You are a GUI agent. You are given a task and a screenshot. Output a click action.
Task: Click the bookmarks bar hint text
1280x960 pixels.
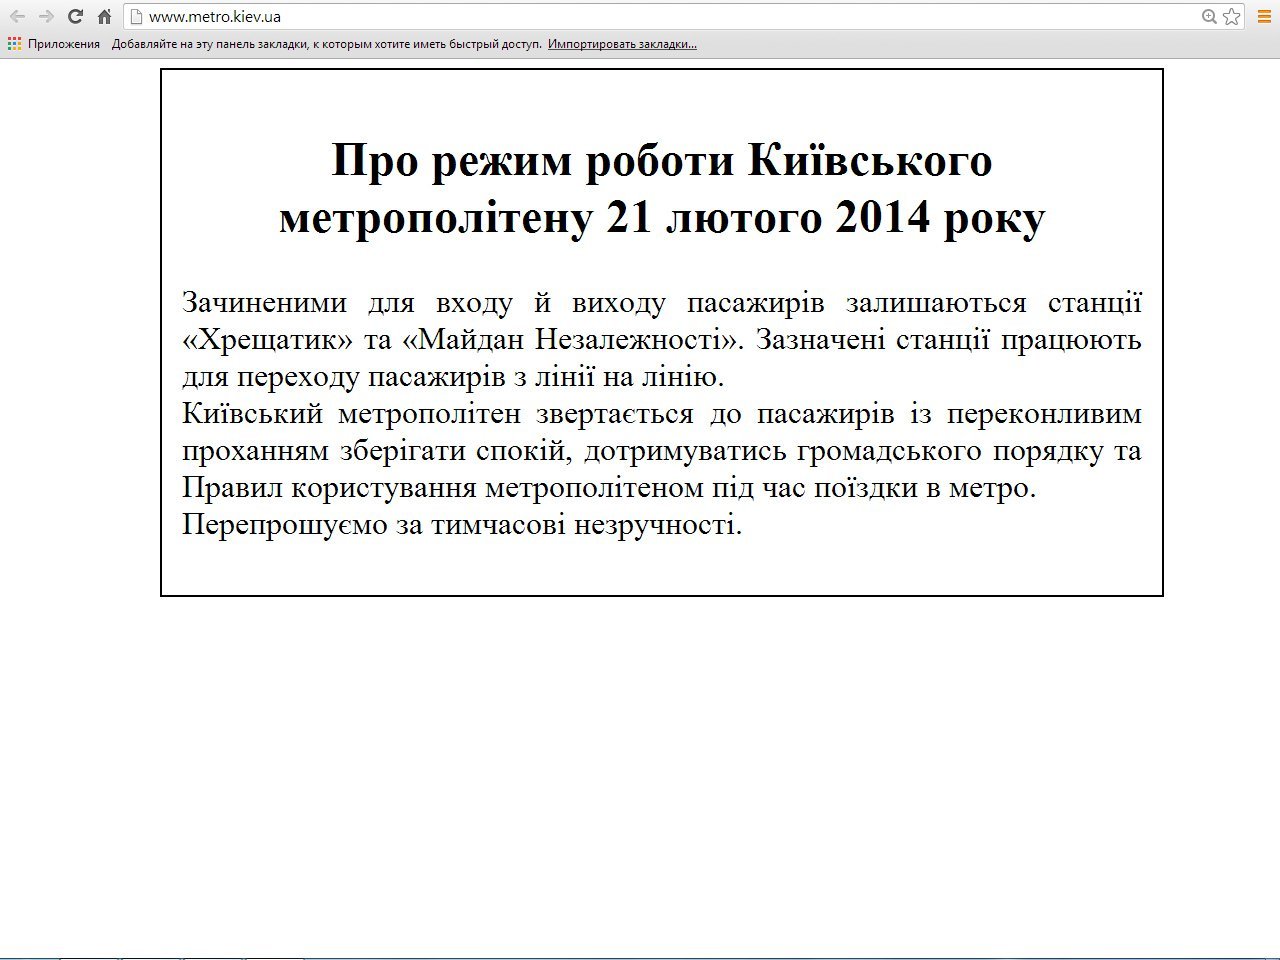tap(326, 44)
